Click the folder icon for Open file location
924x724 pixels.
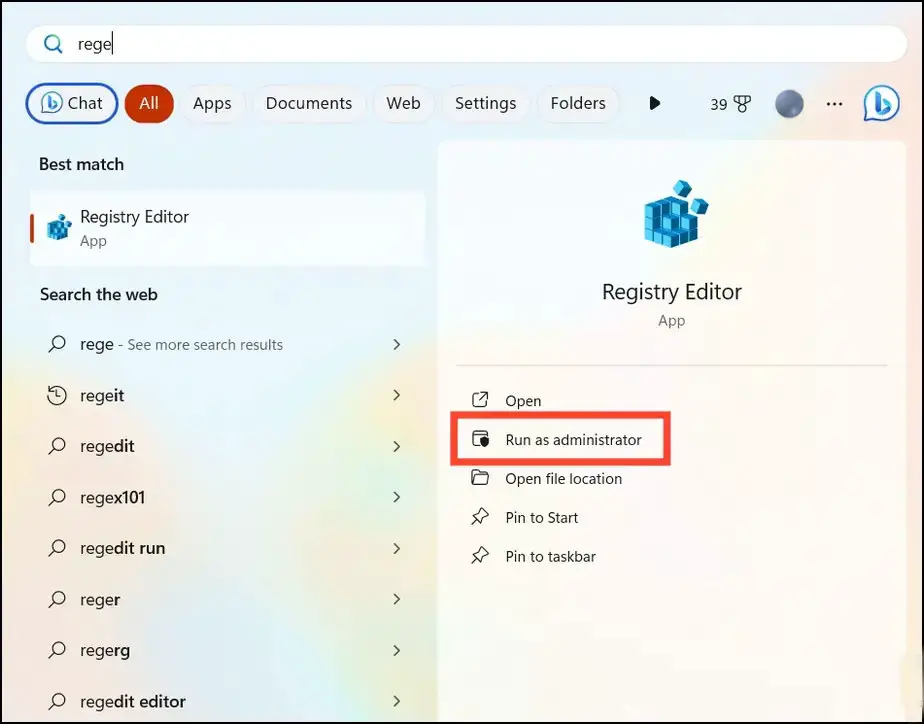tap(480, 477)
